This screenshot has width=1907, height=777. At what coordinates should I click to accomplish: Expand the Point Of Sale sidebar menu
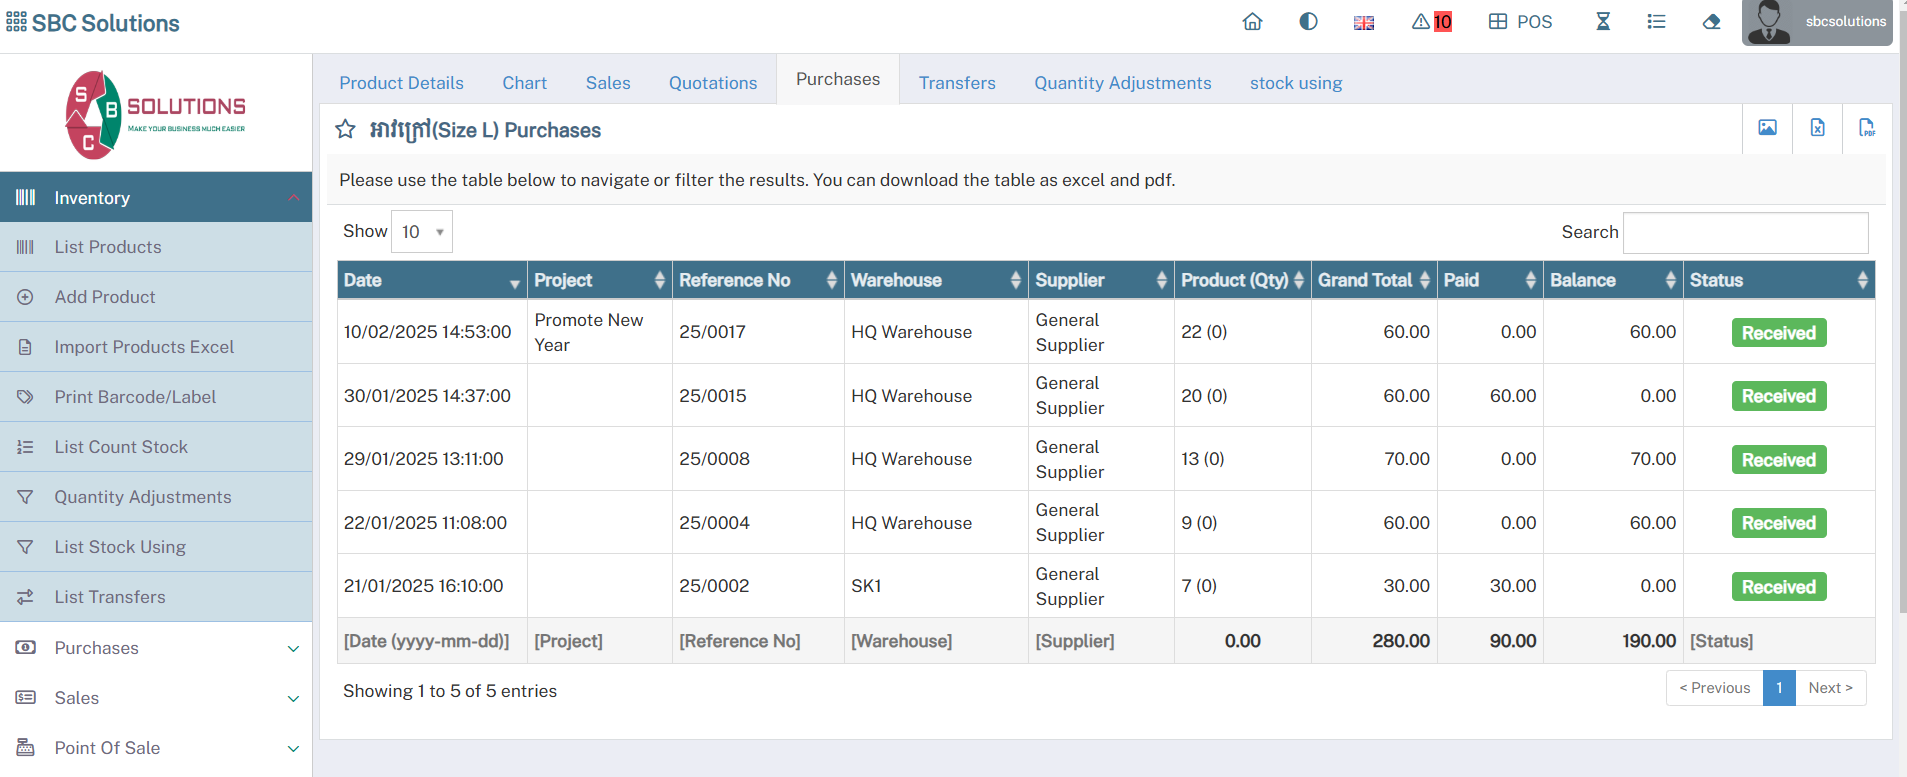pyautogui.click(x=156, y=748)
